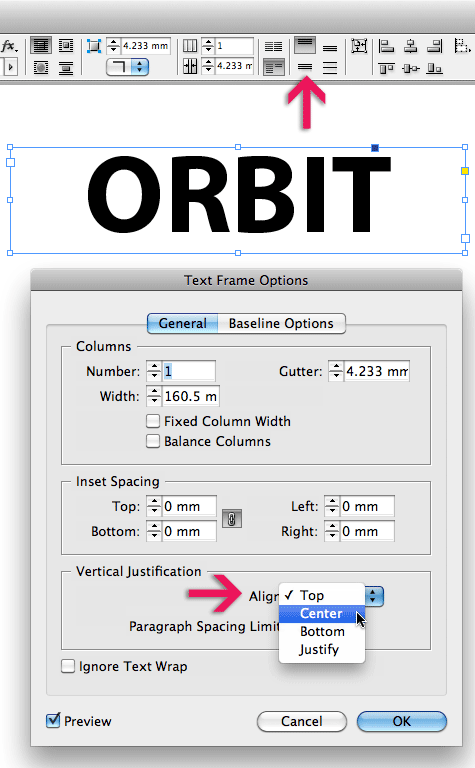Screen dimensions: 475x768
Task: Click the Align Top Edges icon
Action: (x=386, y=68)
